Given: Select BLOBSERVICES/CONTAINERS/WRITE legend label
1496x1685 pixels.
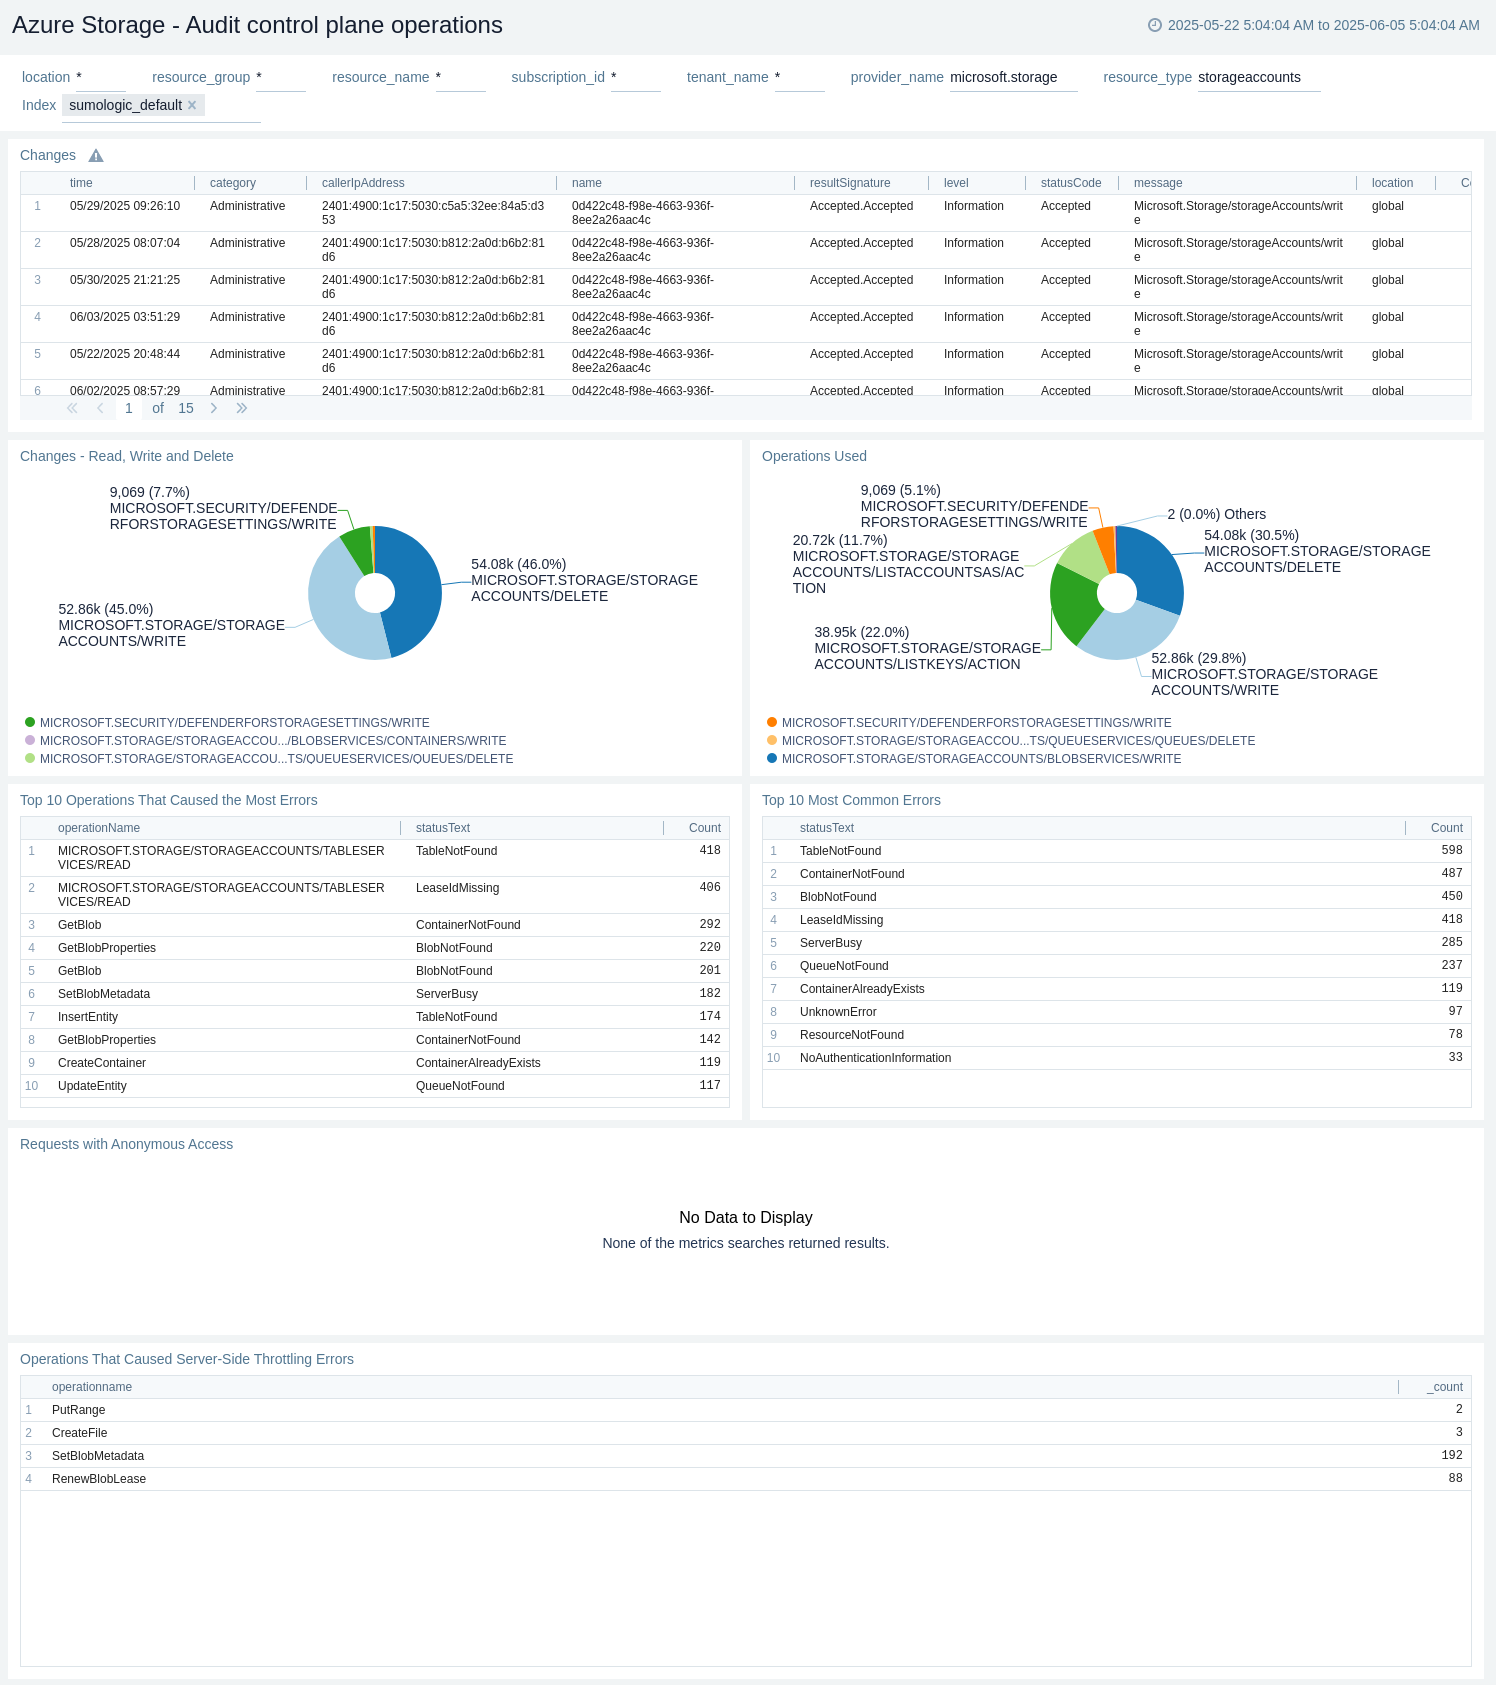Looking at the screenshot, I should (x=273, y=741).
